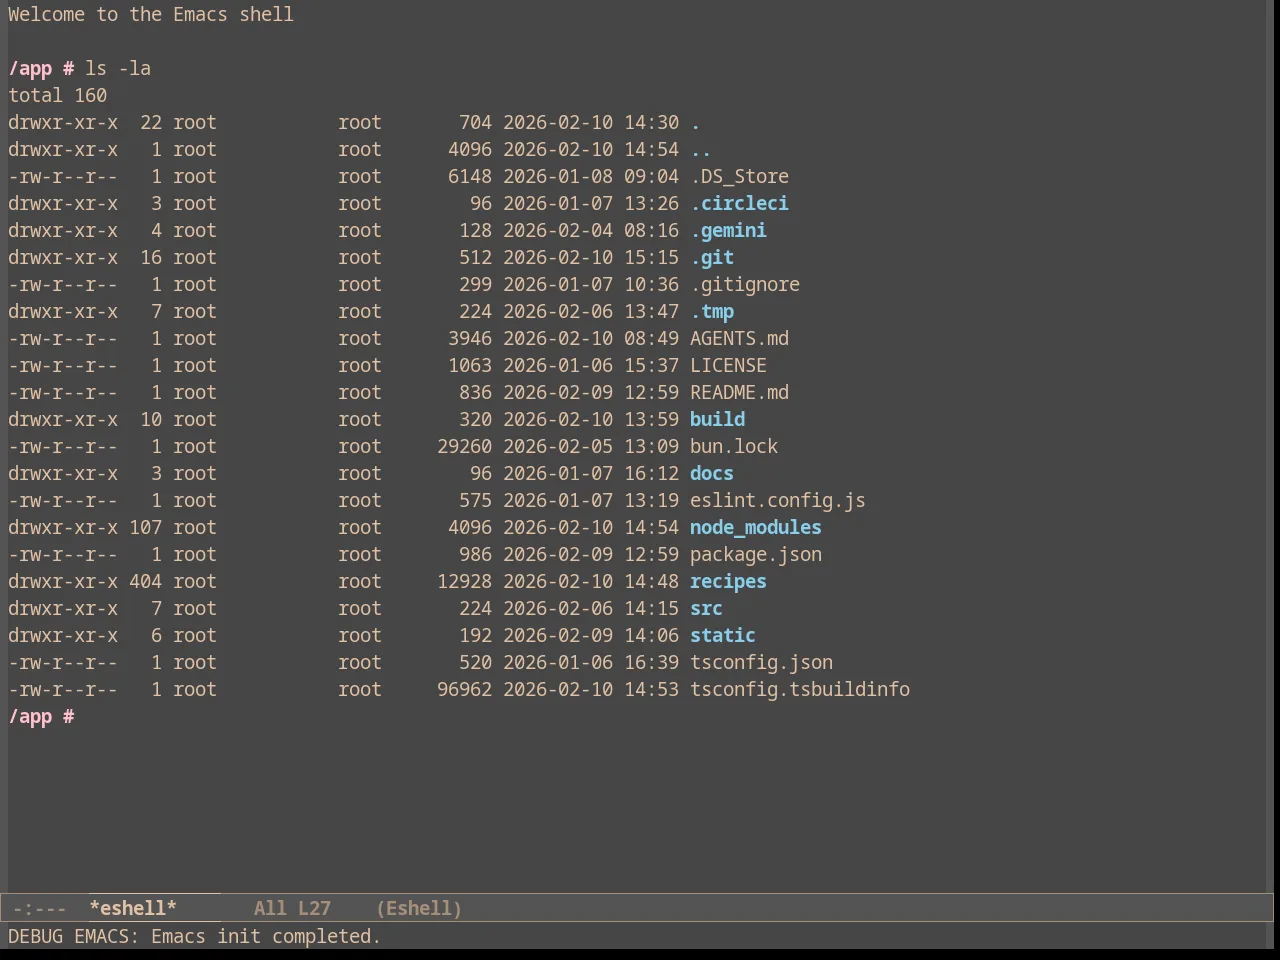Click the build directory name
Viewport: 1280px width, 960px height.
[717, 419]
